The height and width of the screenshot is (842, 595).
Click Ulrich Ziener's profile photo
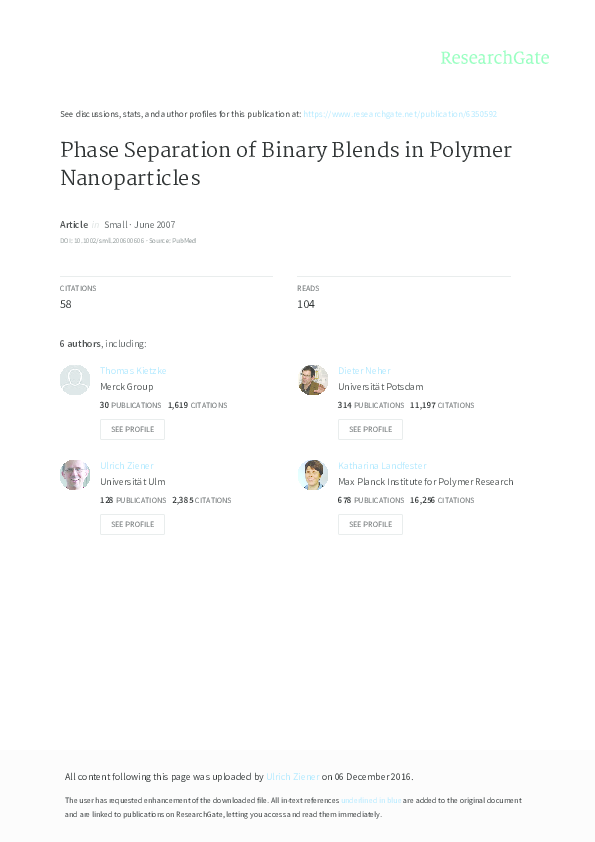click(x=74, y=474)
